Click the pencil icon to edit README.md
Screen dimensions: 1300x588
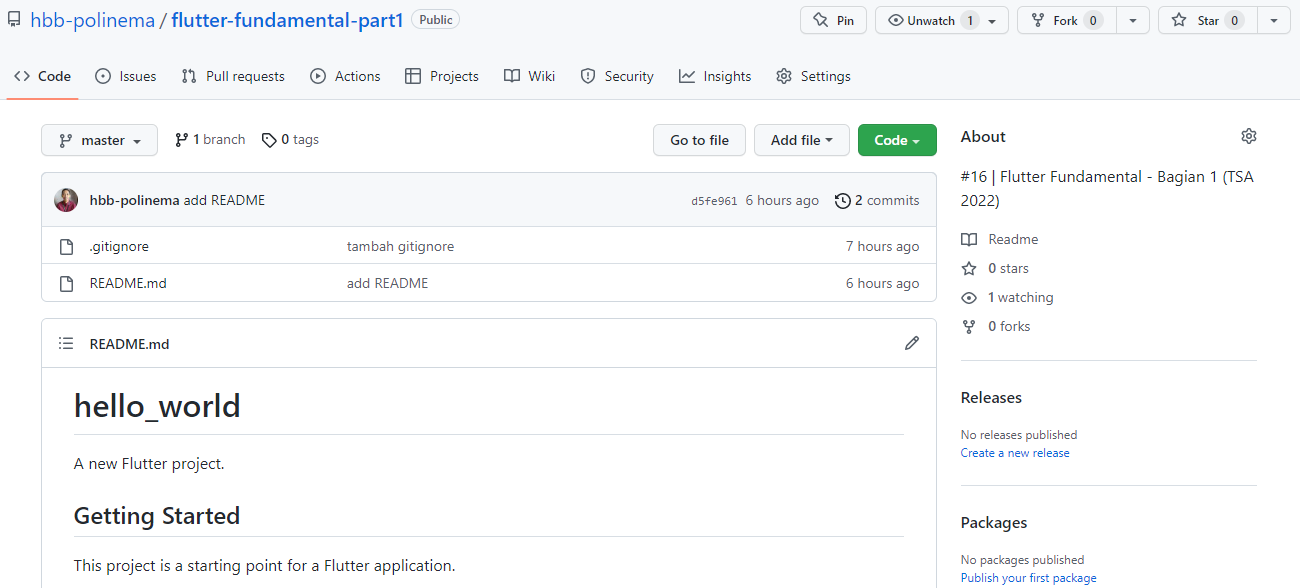point(911,343)
